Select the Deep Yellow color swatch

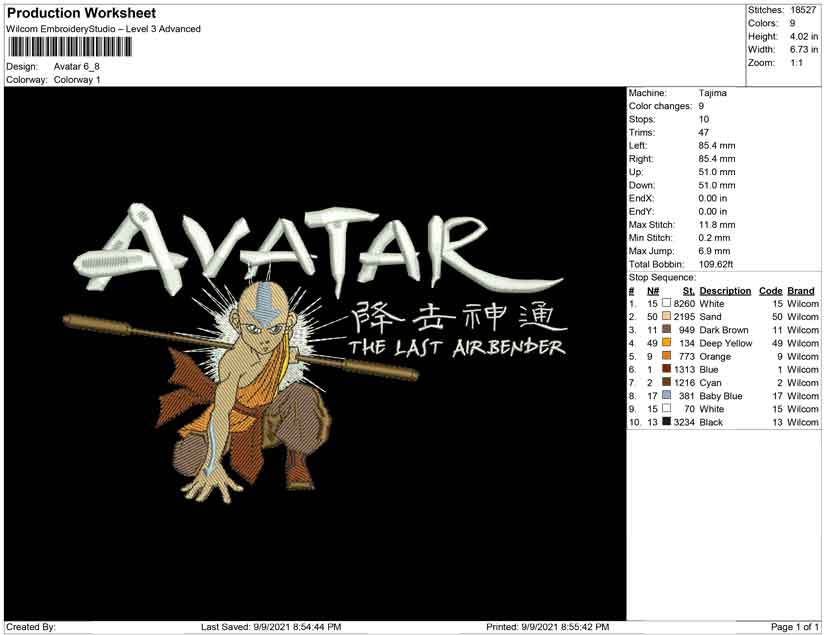click(667, 342)
